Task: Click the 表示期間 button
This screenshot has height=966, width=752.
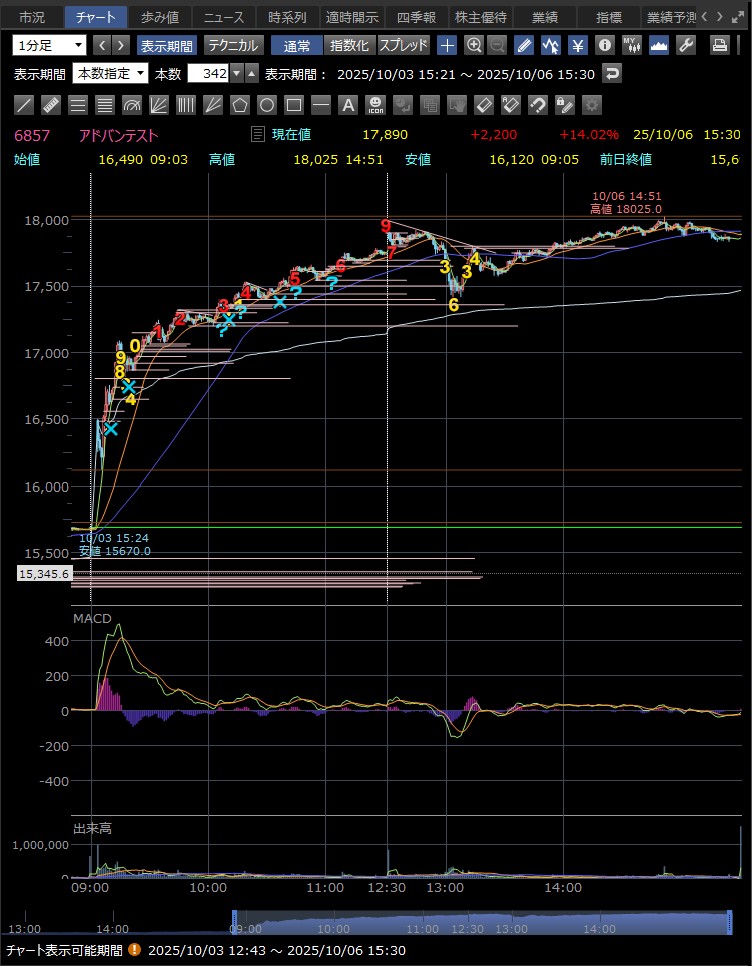Action: coord(166,45)
